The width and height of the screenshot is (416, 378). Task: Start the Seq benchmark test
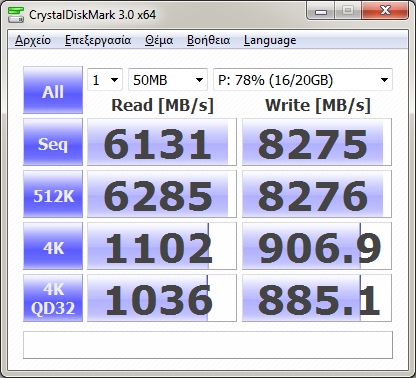click(53, 142)
